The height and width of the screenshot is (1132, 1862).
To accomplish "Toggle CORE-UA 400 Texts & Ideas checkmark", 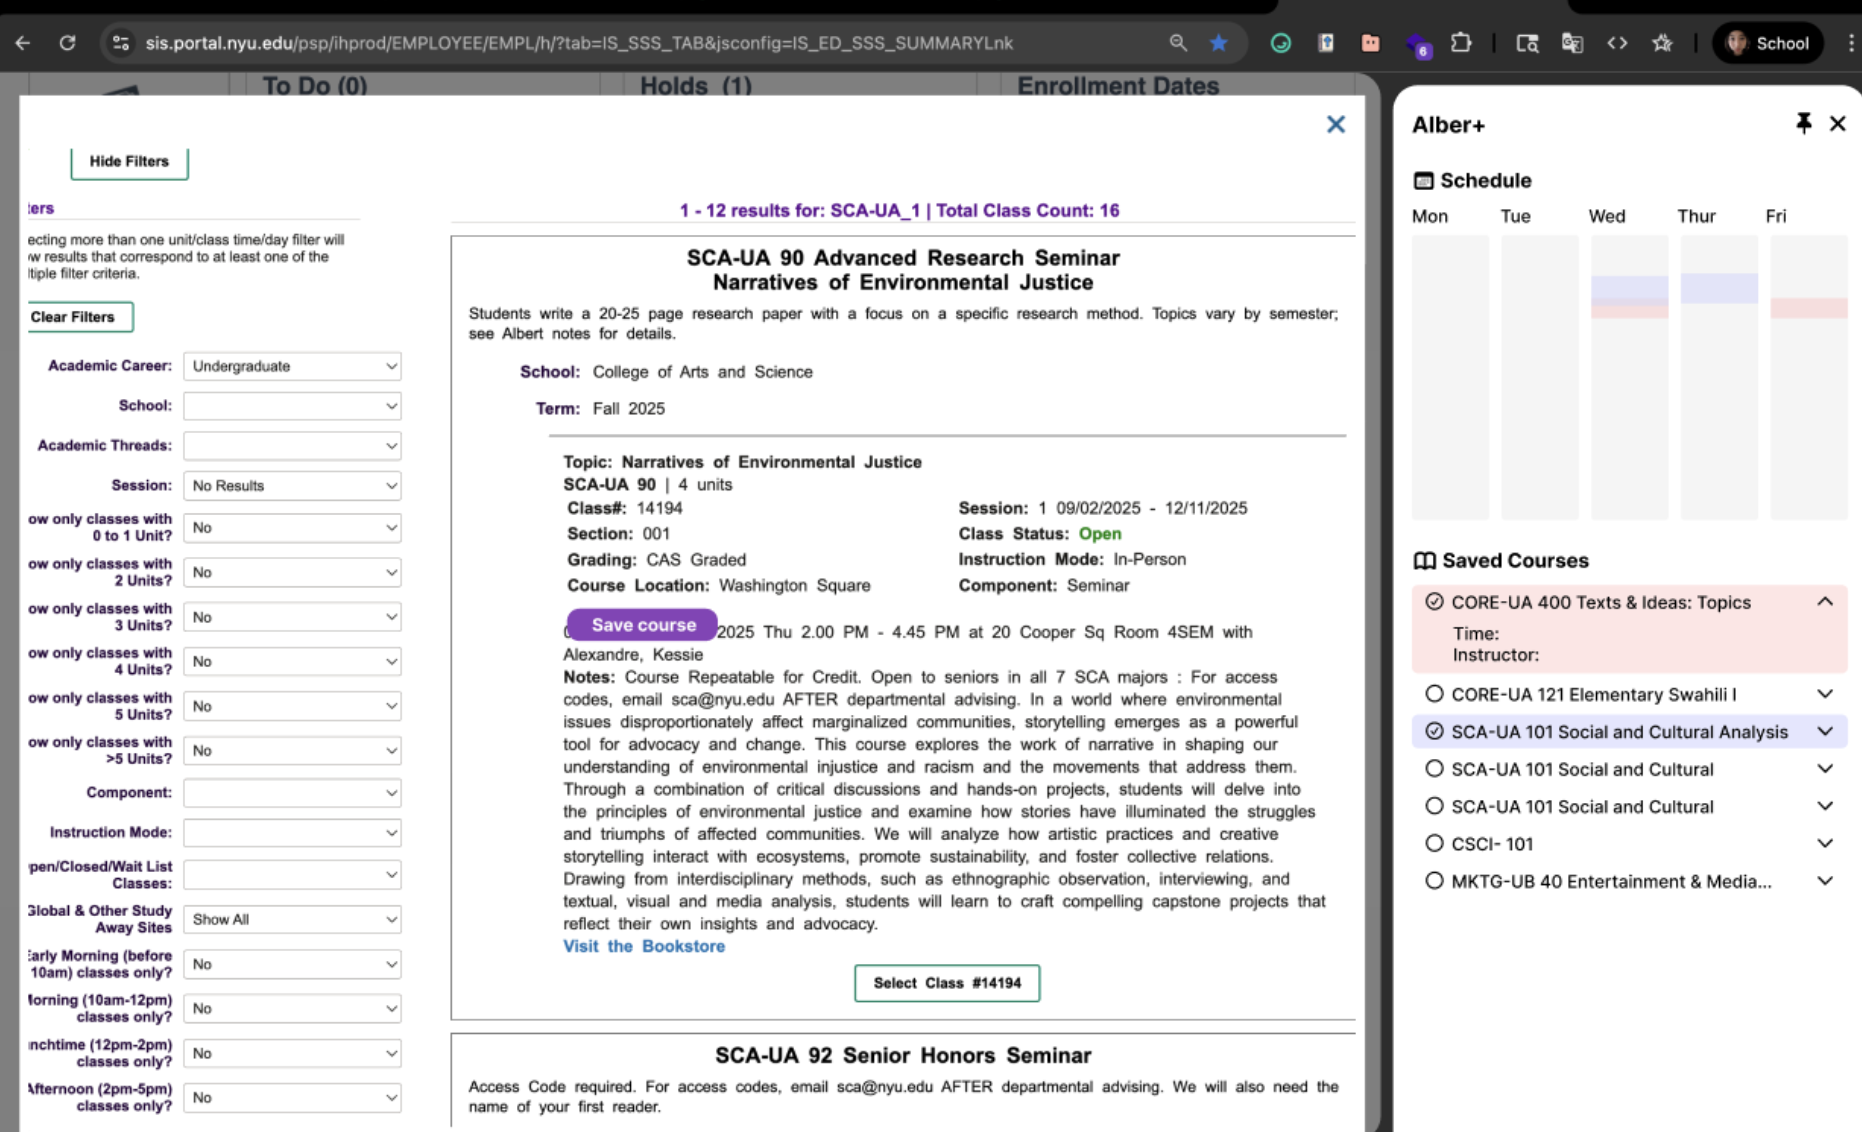I will pyautogui.click(x=1434, y=602).
